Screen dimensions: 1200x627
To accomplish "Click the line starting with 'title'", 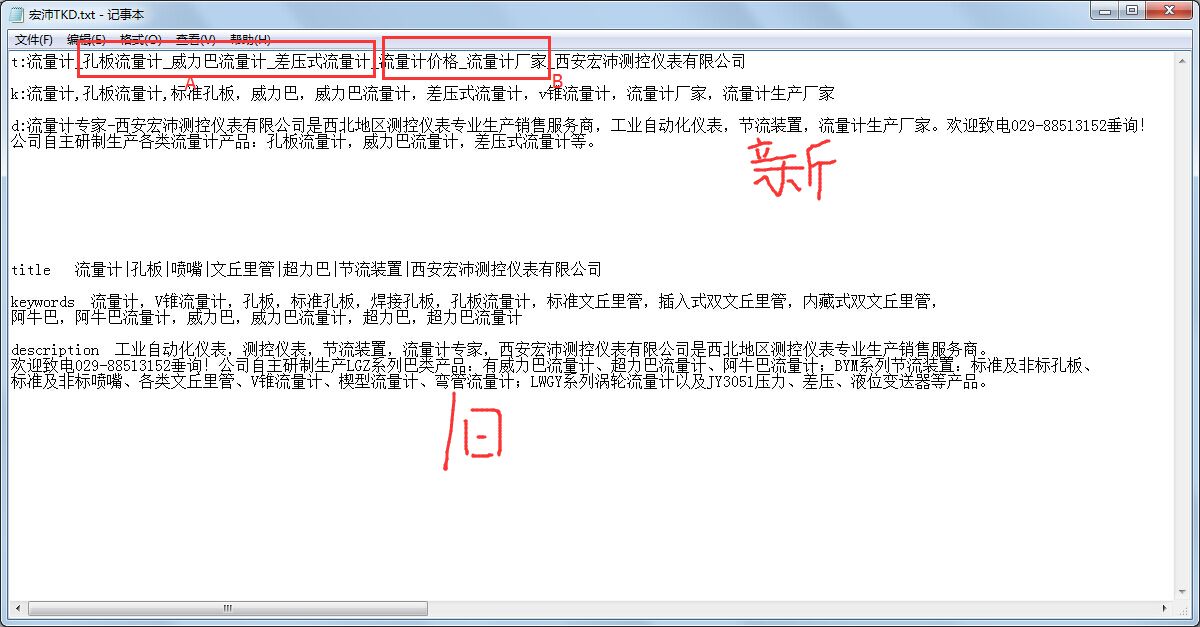I will [x=306, y=269].
